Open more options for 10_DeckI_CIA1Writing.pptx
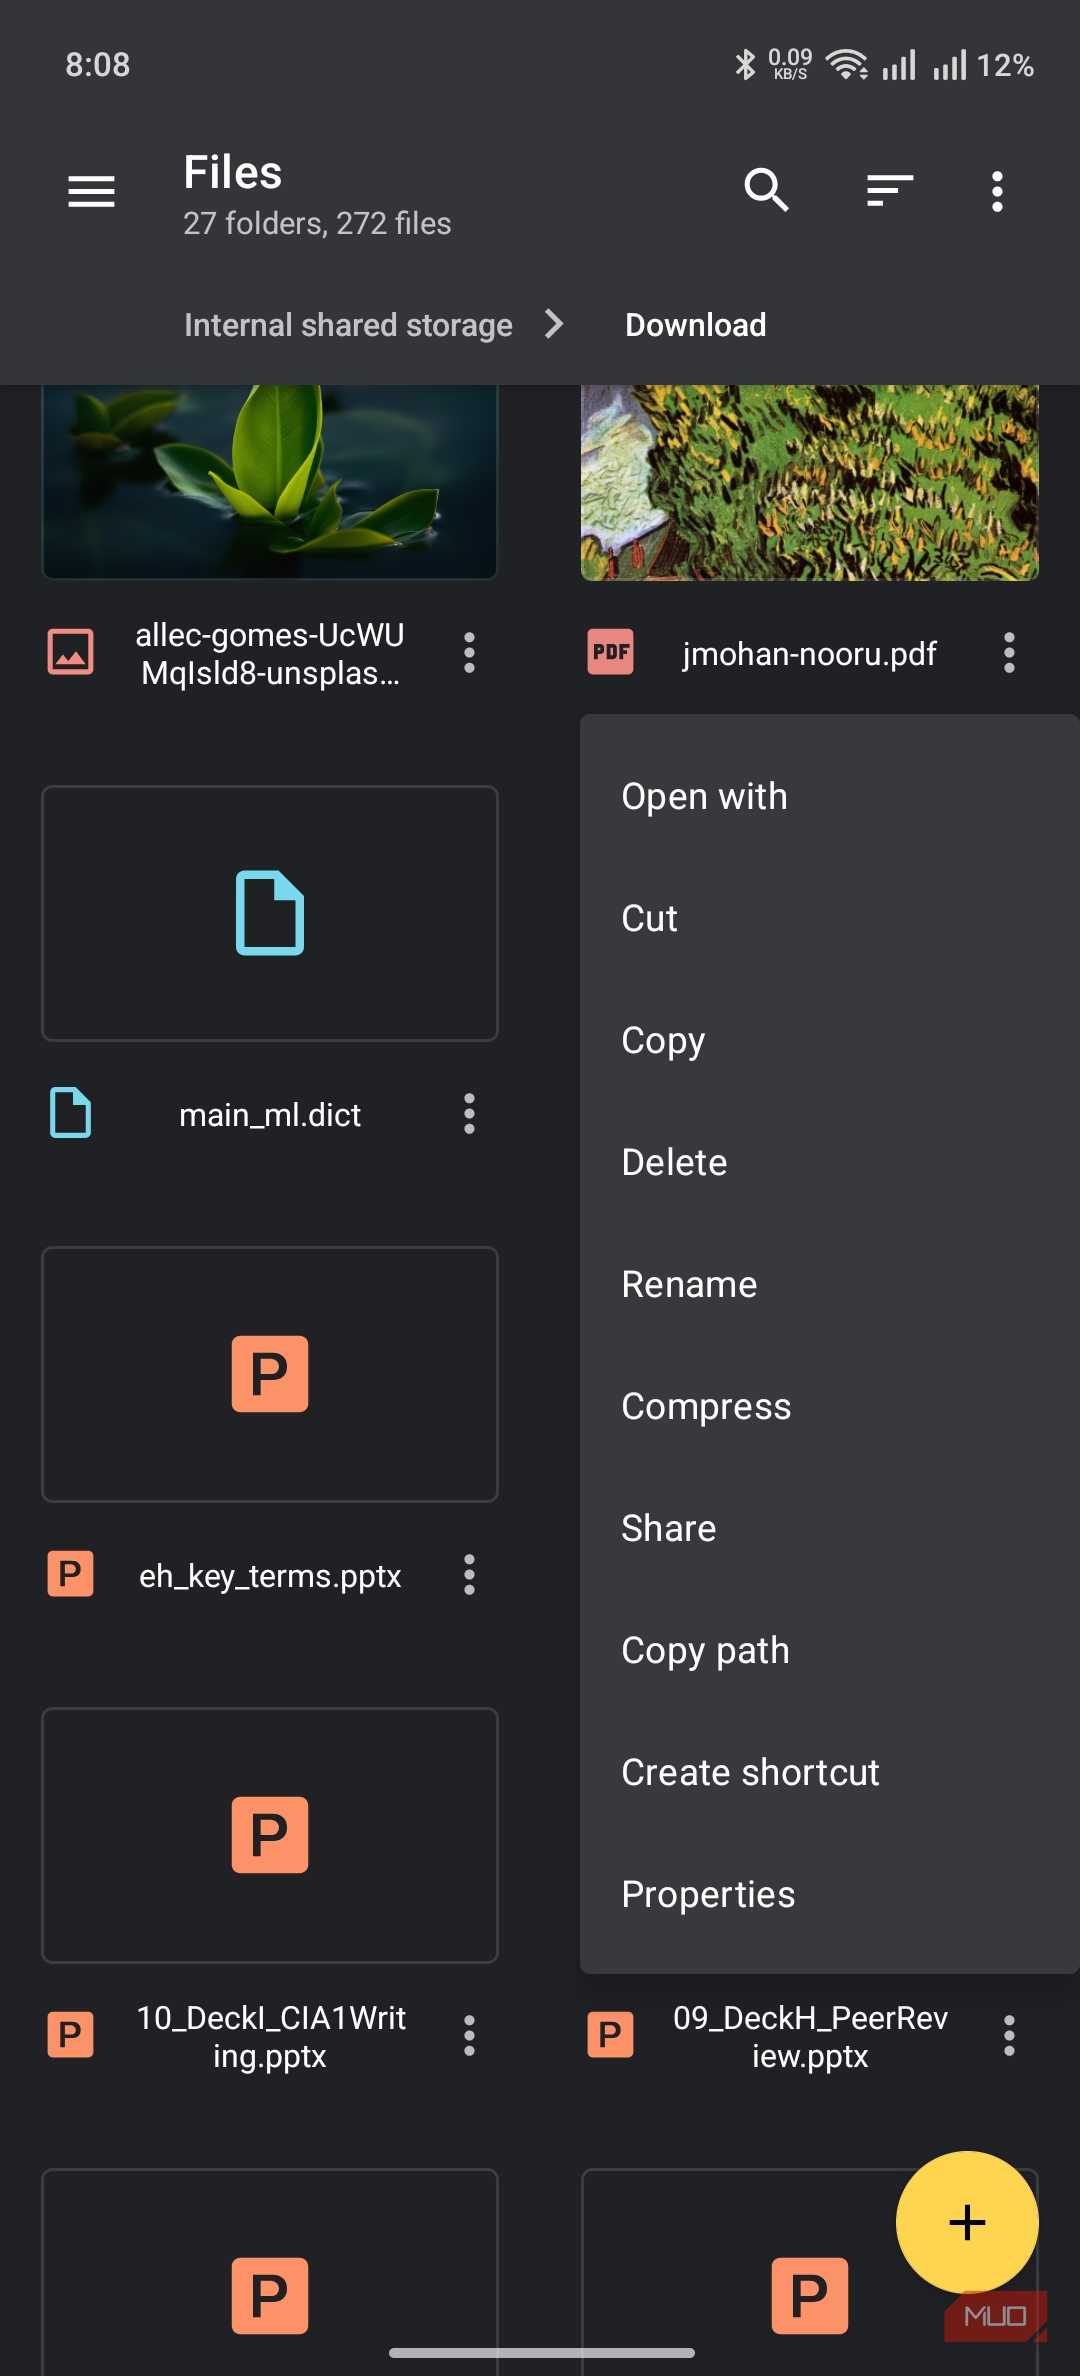This screenshot has height=2376, width=1080. (469, 2036)
